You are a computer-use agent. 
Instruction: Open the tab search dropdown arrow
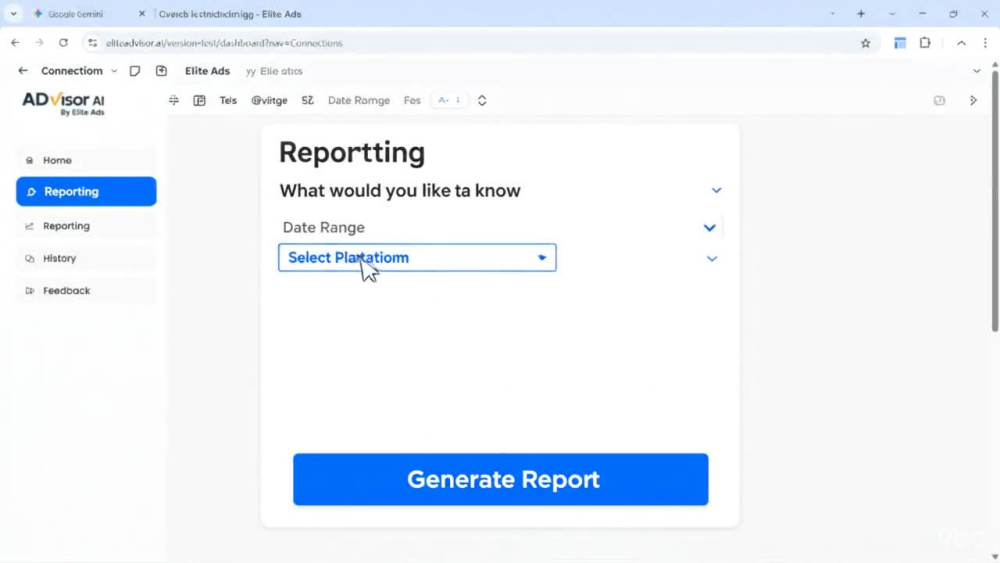pos(13,13)
